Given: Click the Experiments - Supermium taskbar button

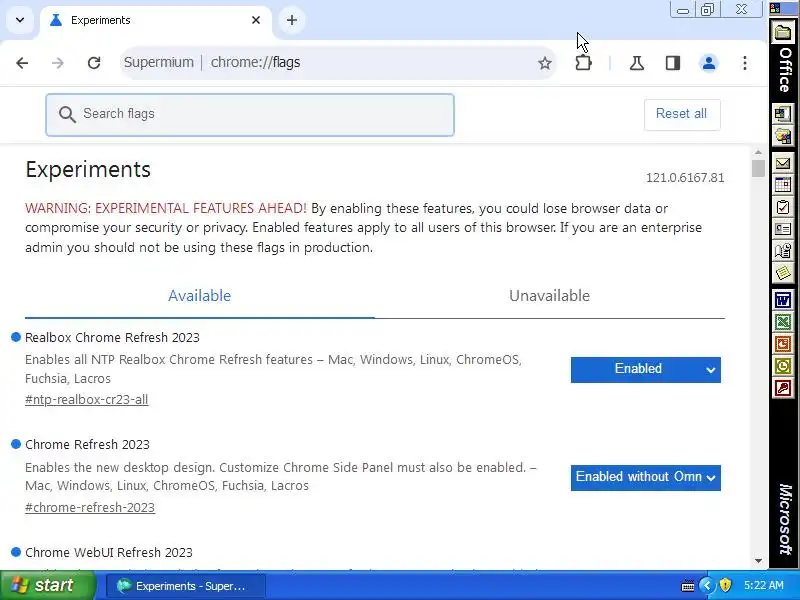Looking at the screenshot, I should pos(186,586).
